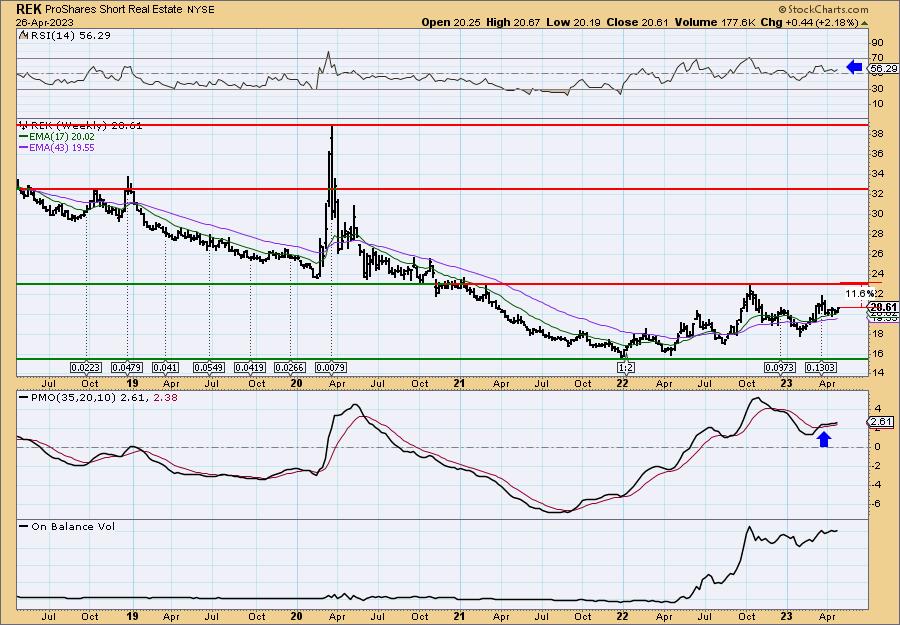
Task: Click the 20.61 price tag on price axis
Action: pos(883,307)
